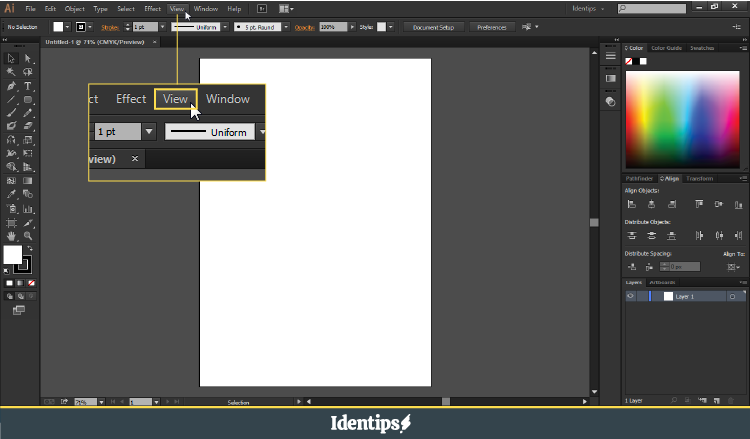The image size is (750, 439).
Task: Click the Preferences button
Action: 491,27
